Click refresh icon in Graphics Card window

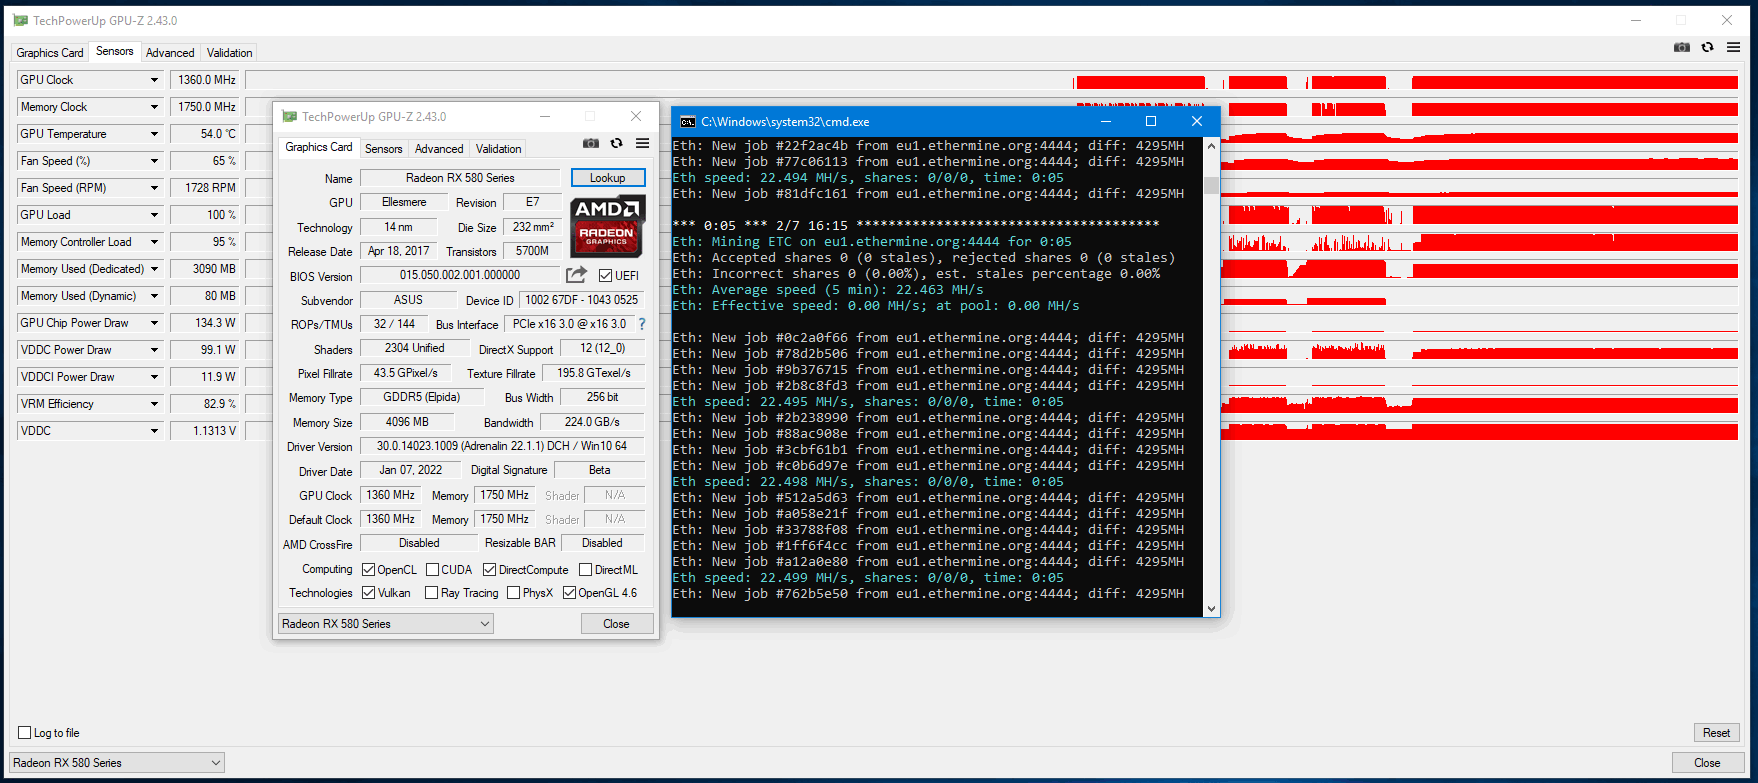click(x=616, y=143)
